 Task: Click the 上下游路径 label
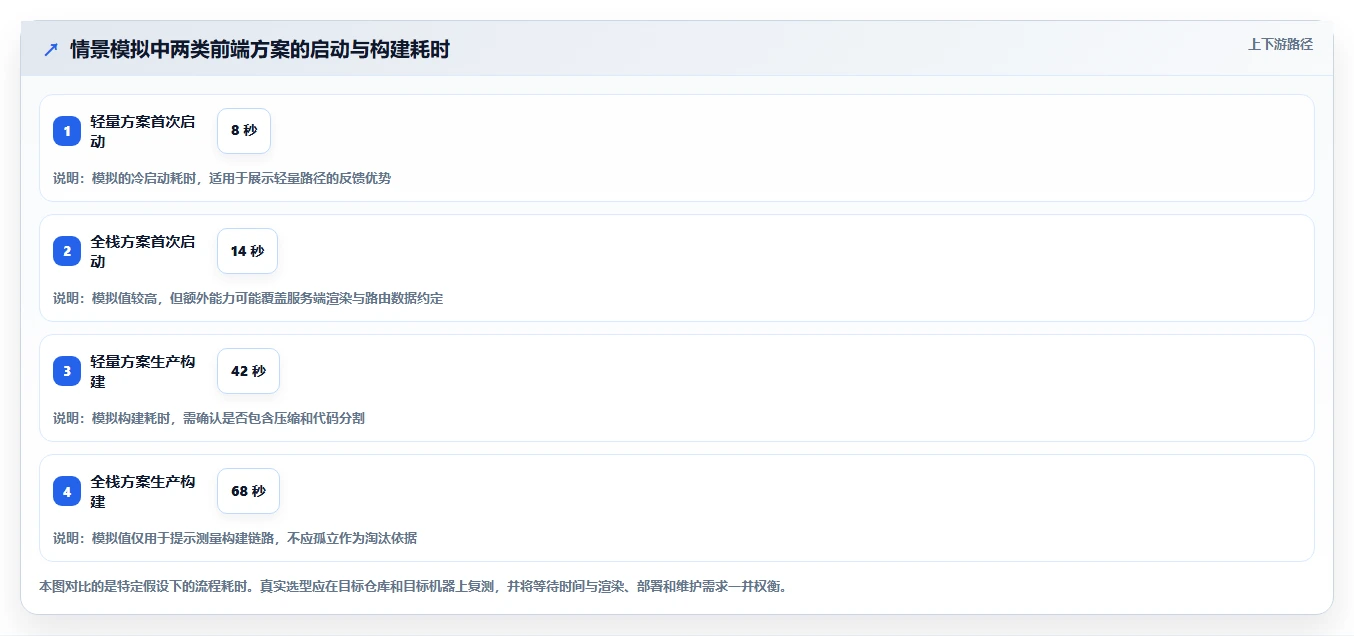click(x=1280, y=44)
